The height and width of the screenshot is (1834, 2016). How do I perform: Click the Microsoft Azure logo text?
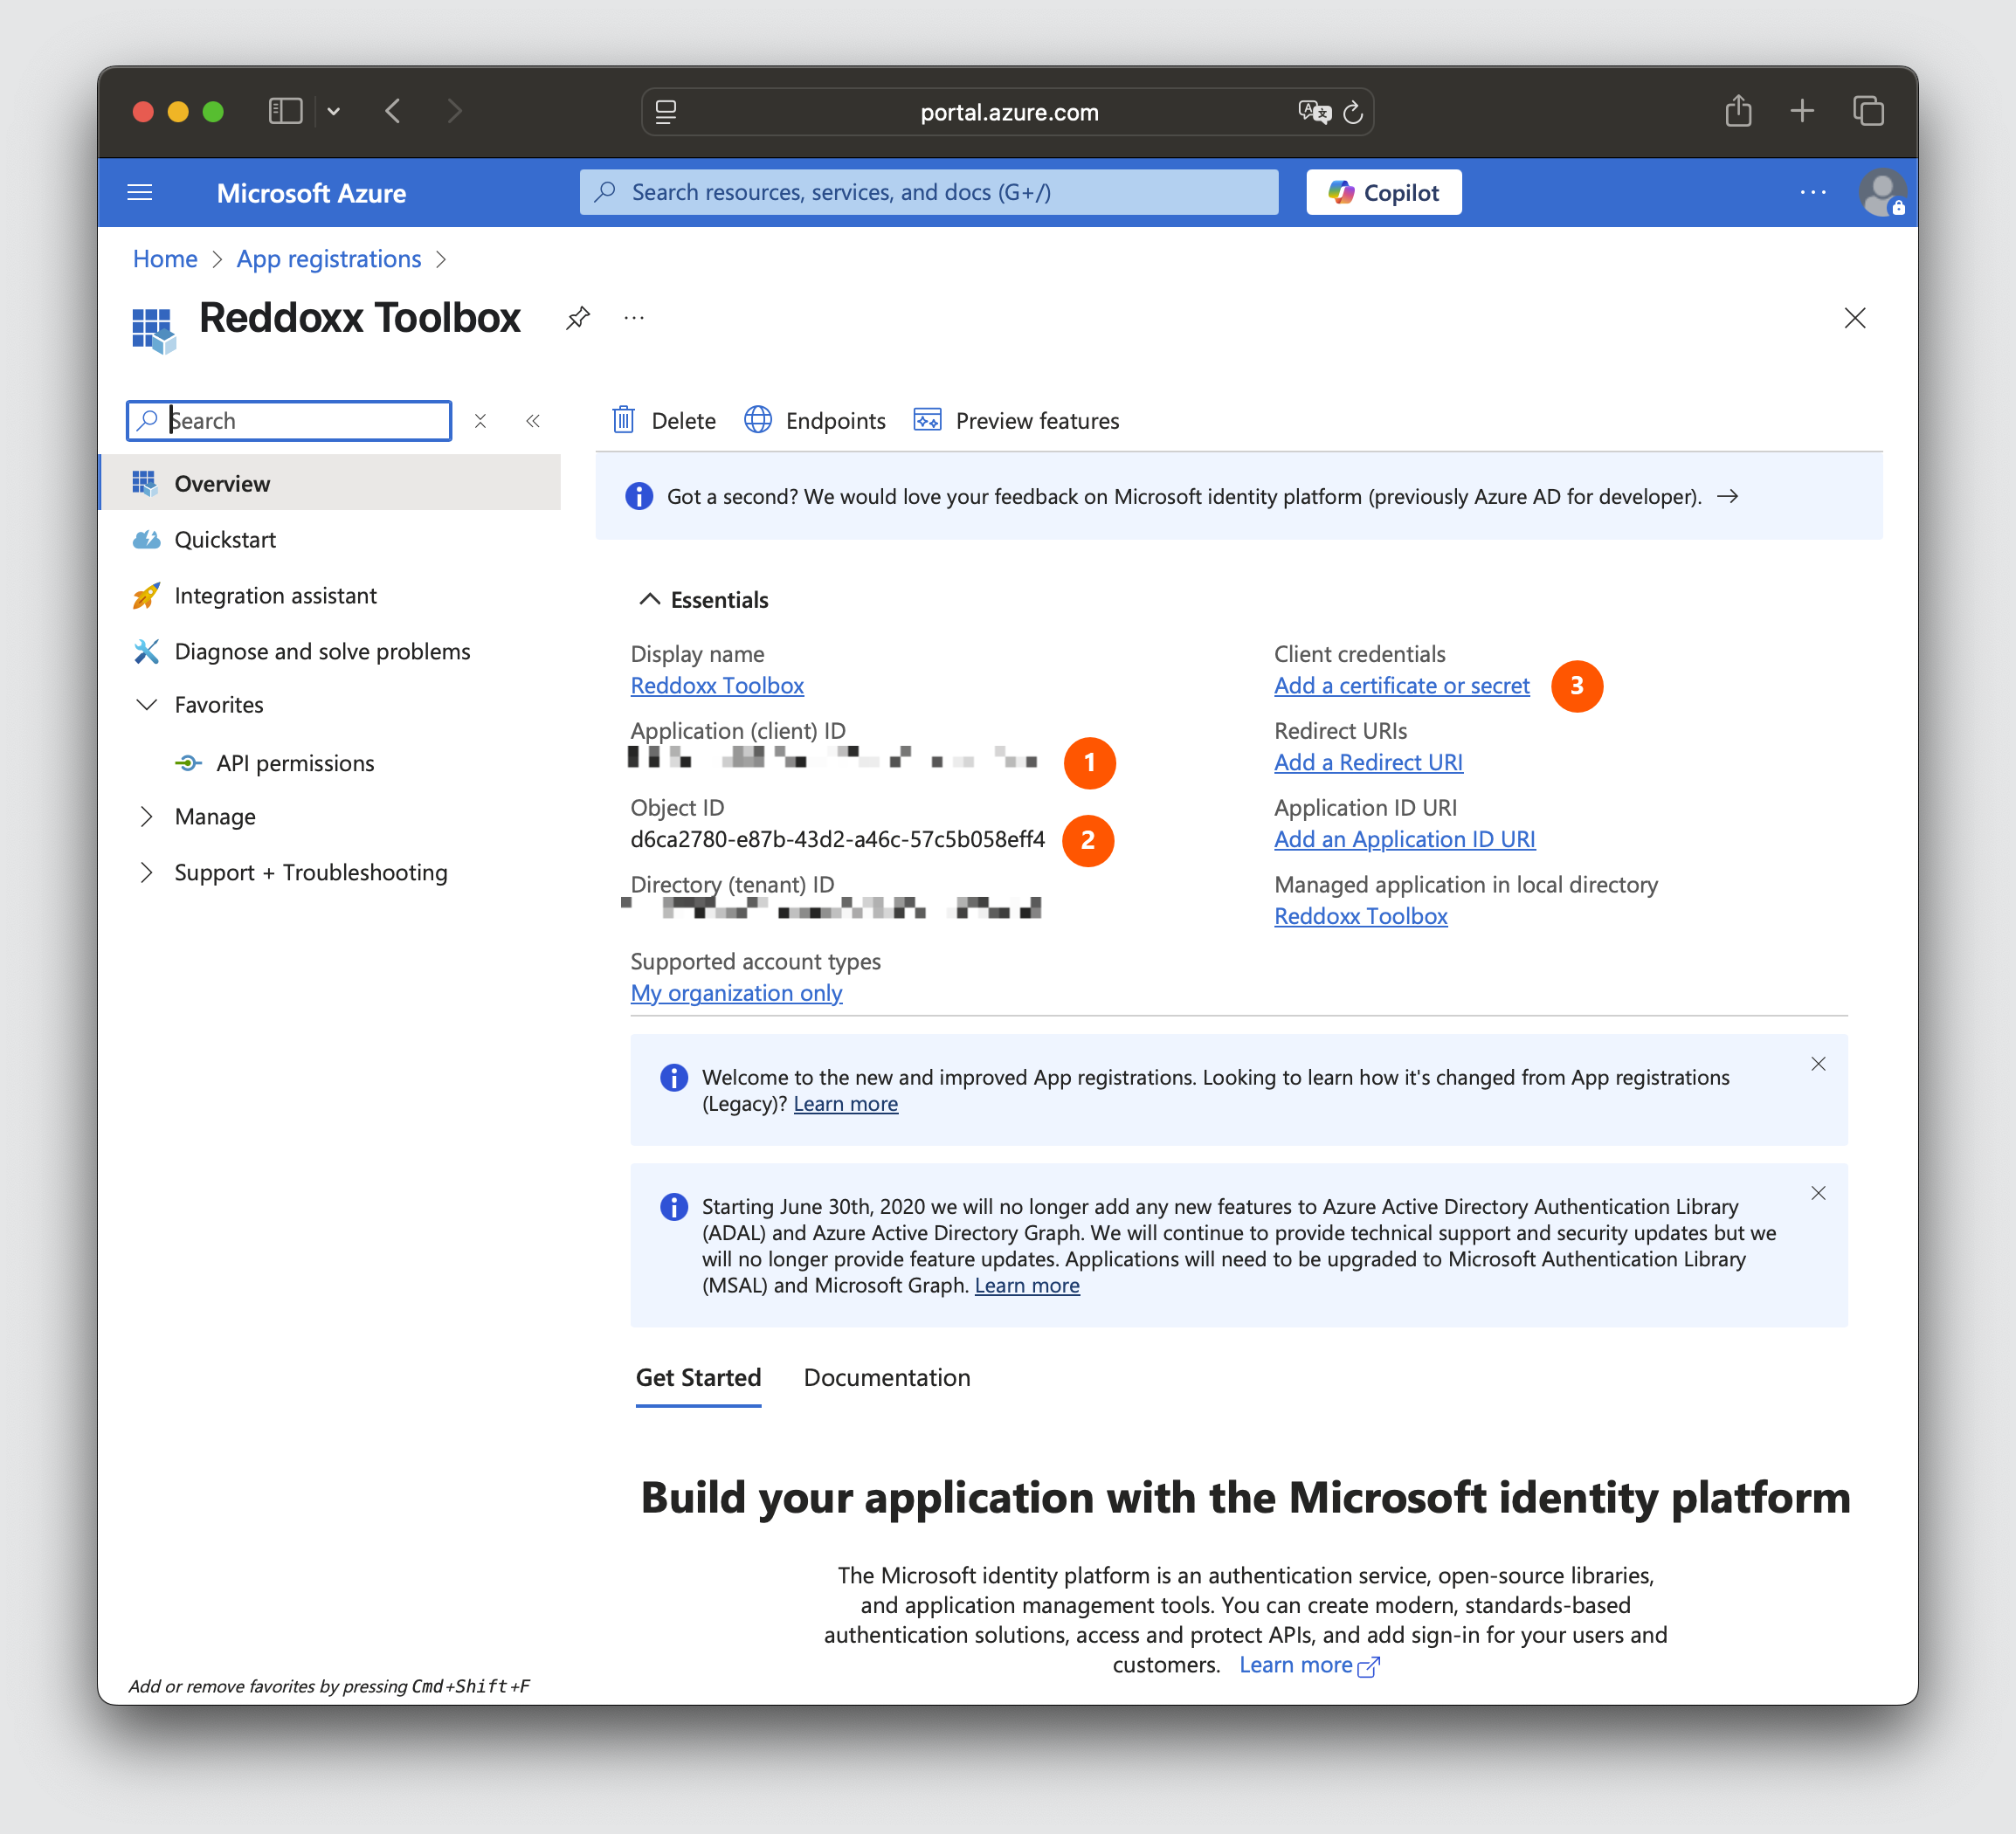311,193
